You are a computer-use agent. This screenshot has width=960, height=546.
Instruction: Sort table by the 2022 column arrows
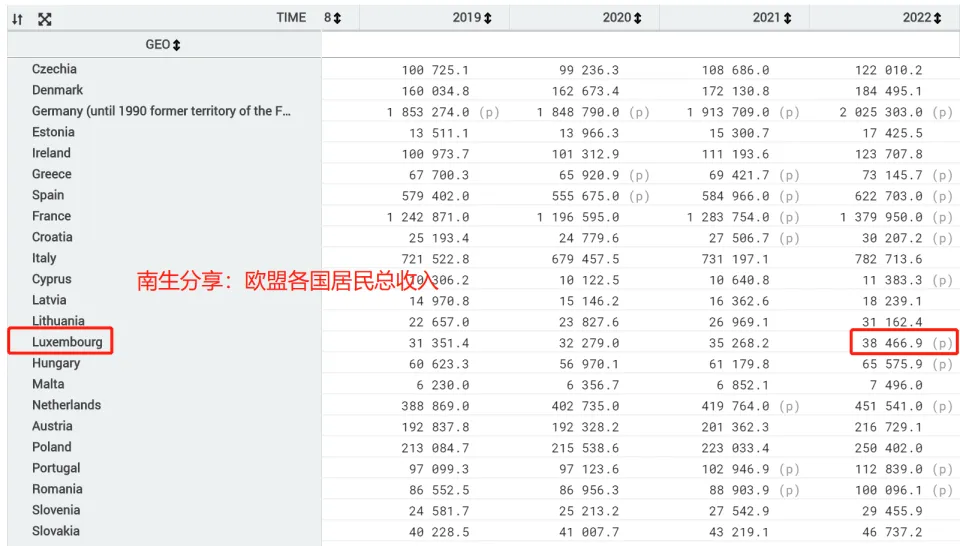pos(937,19)
